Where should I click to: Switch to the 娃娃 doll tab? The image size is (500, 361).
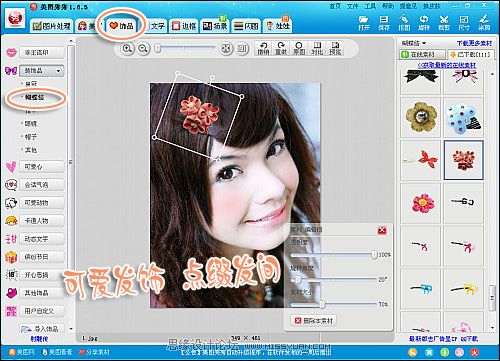278,26
